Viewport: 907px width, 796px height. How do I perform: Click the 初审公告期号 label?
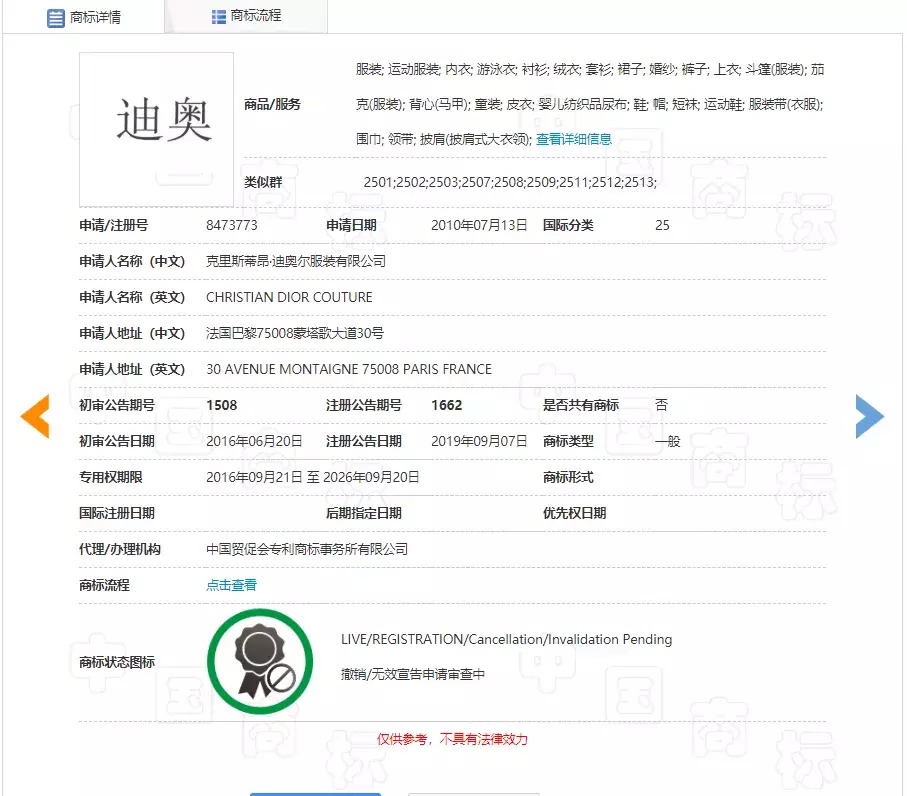click(x=117, y=405)
